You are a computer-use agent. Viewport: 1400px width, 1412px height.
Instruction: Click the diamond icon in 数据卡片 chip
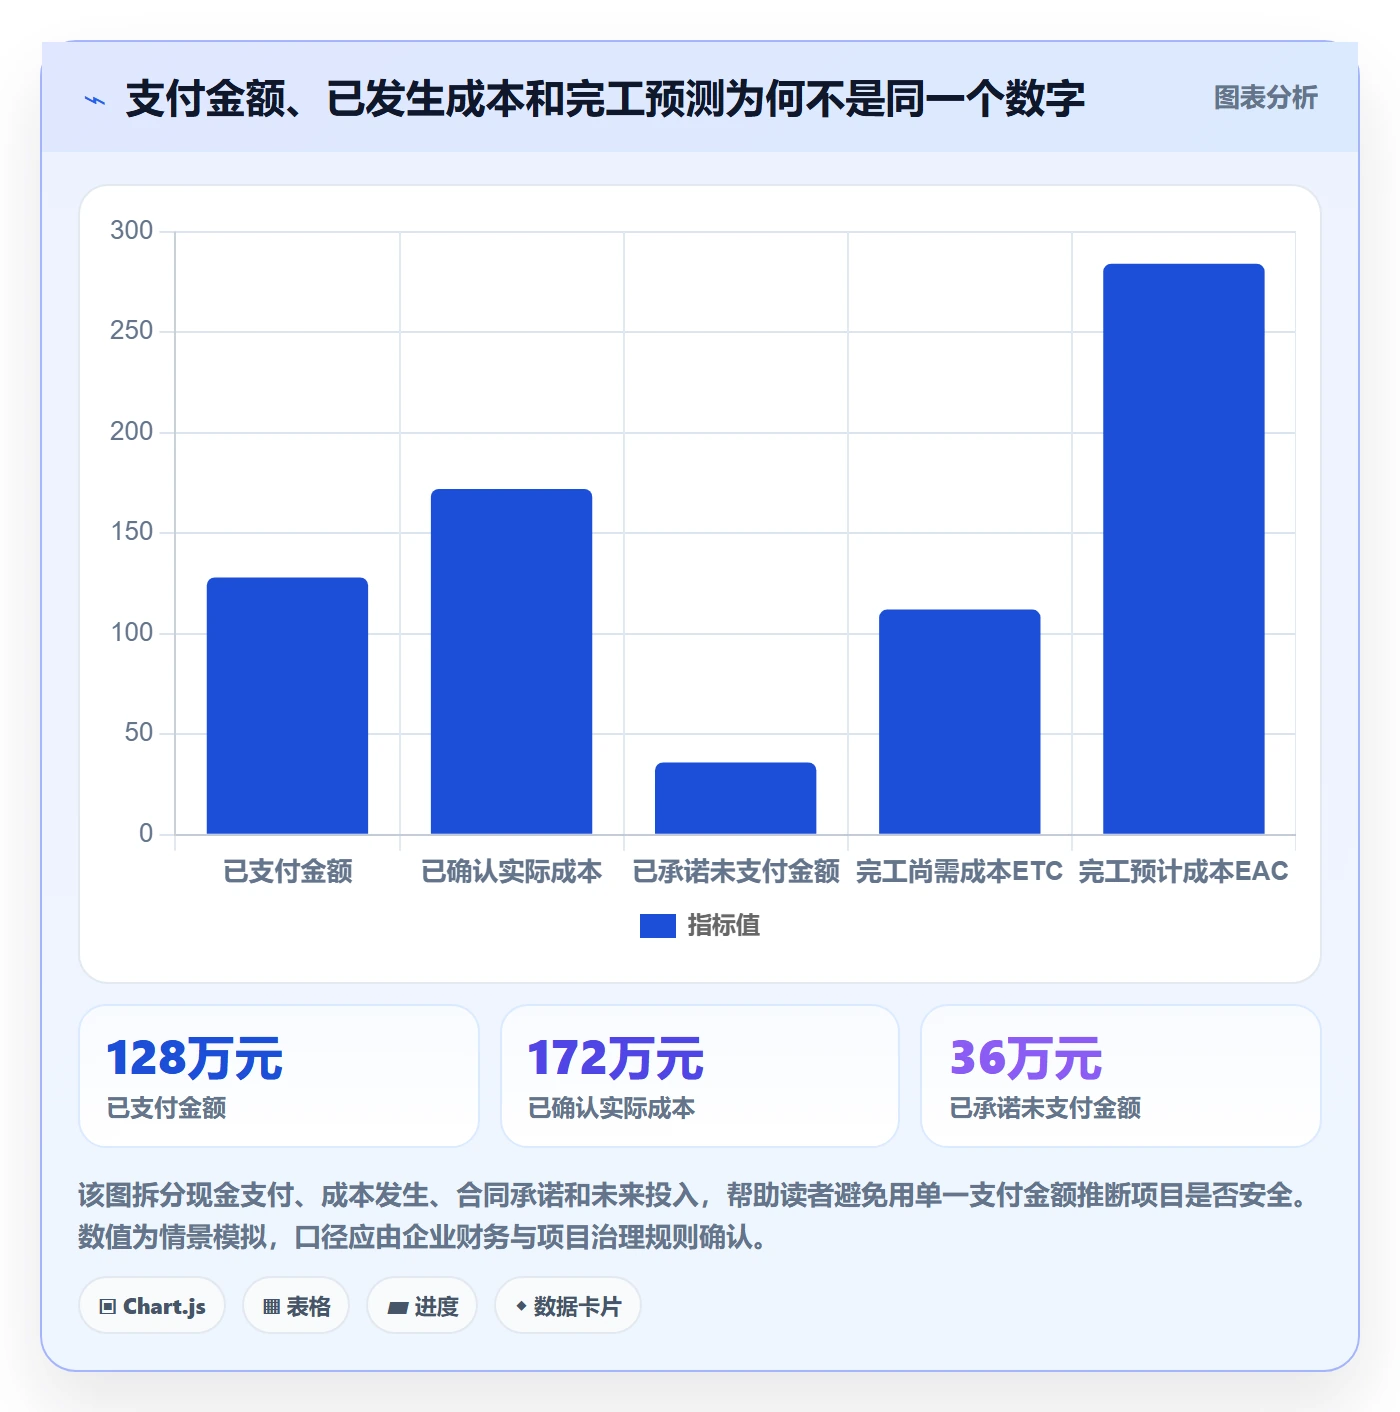[521, 1306]
